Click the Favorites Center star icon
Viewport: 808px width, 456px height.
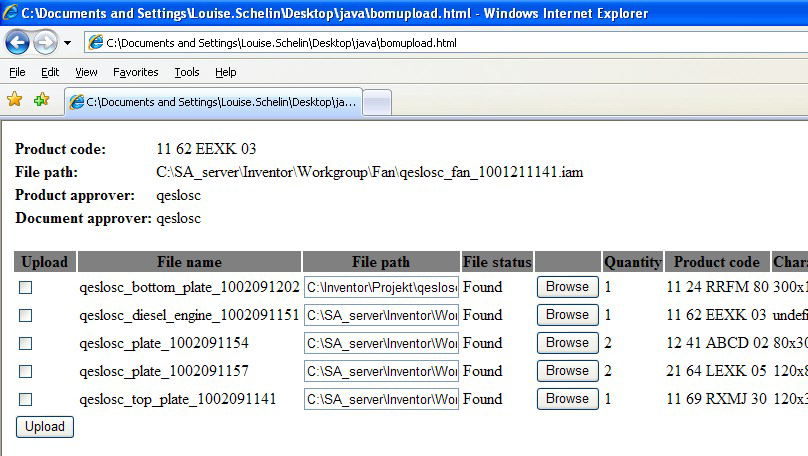click(x=15, y=99)
